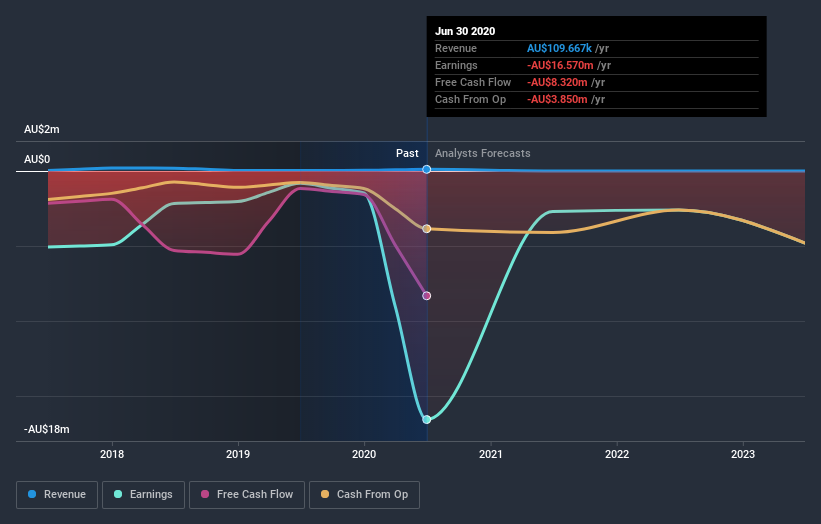
Task: Toggle the Free Cash Flow legend button
Action: click(247, 495)
